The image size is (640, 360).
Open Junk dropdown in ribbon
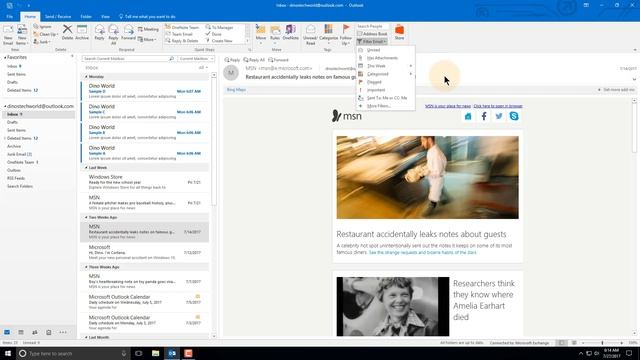42,42
